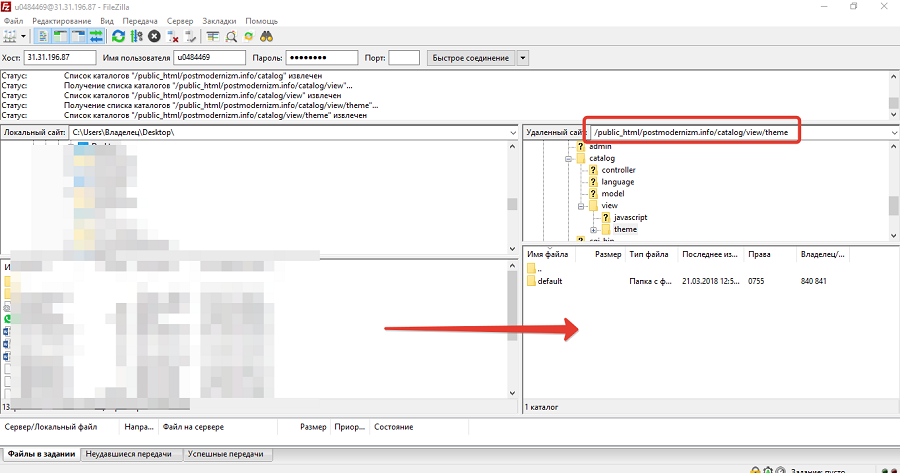Viewport: 900px width, 473px height.
Task: Focus the Имя пользователя field
Action: [x=210, y=57]
